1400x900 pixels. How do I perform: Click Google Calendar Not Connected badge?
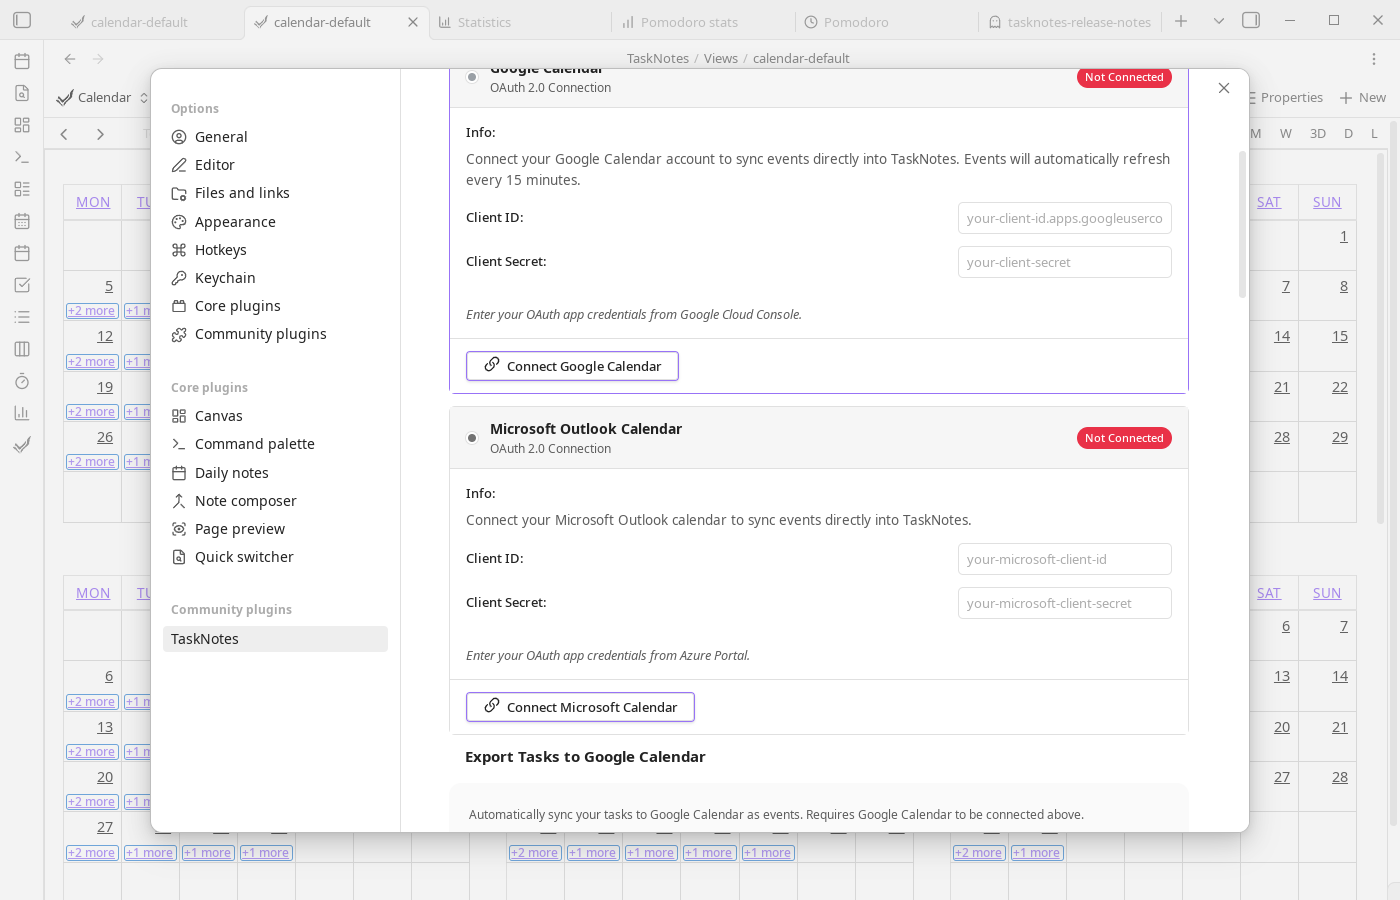(1124, 77)
